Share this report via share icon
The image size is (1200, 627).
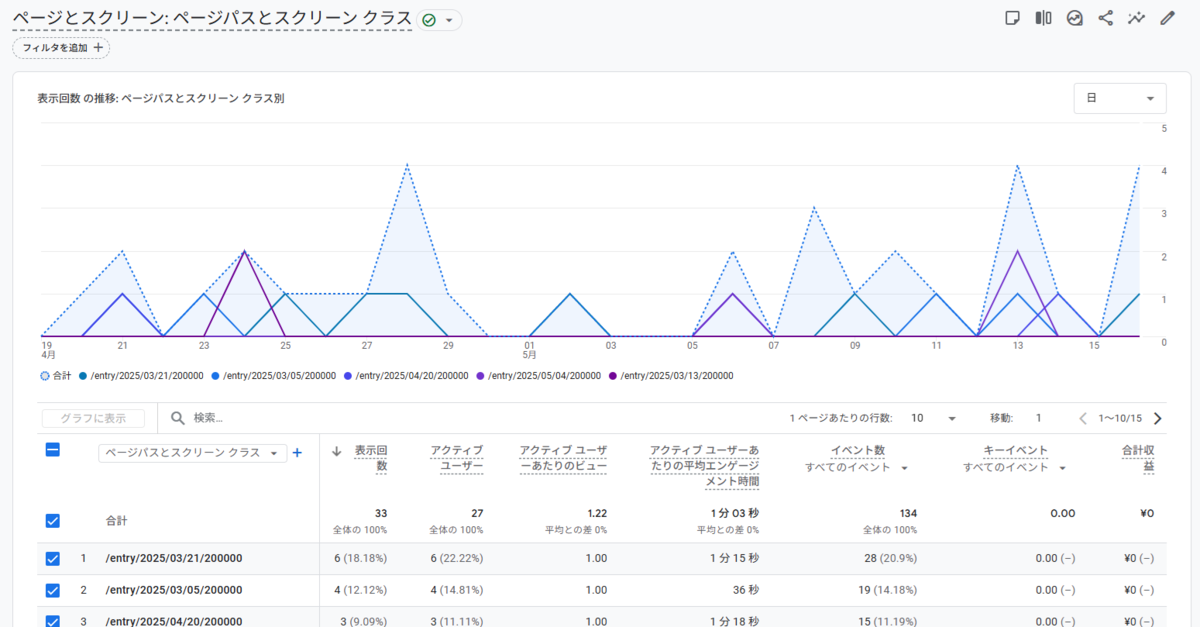tap(1105, 18)
